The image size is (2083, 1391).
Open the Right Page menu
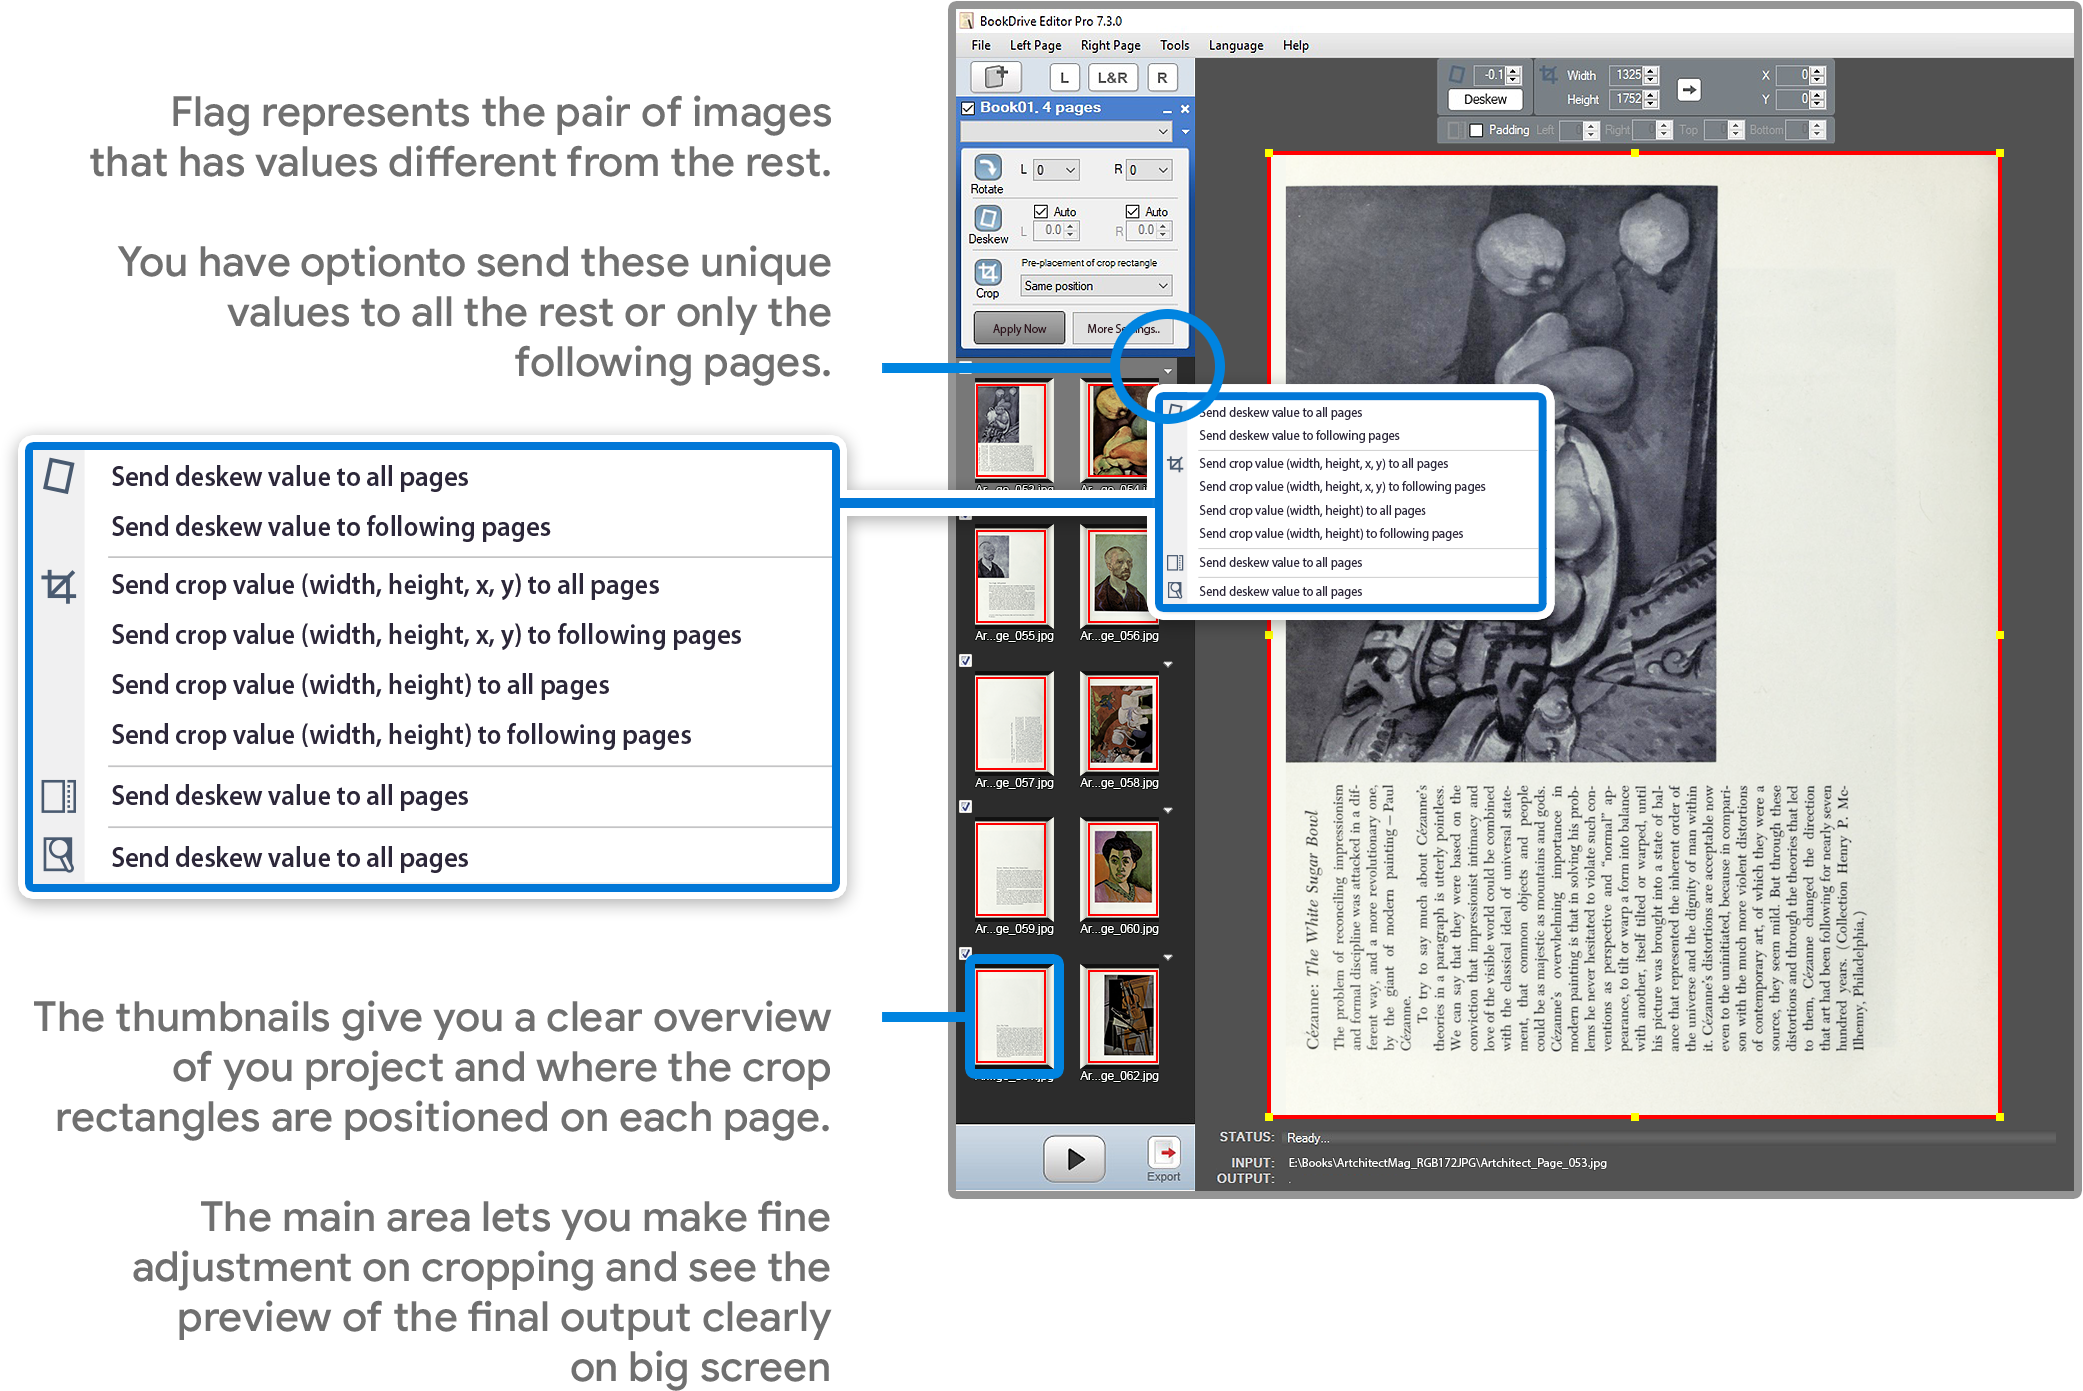pyautogui.click(x=1110, y=46)
